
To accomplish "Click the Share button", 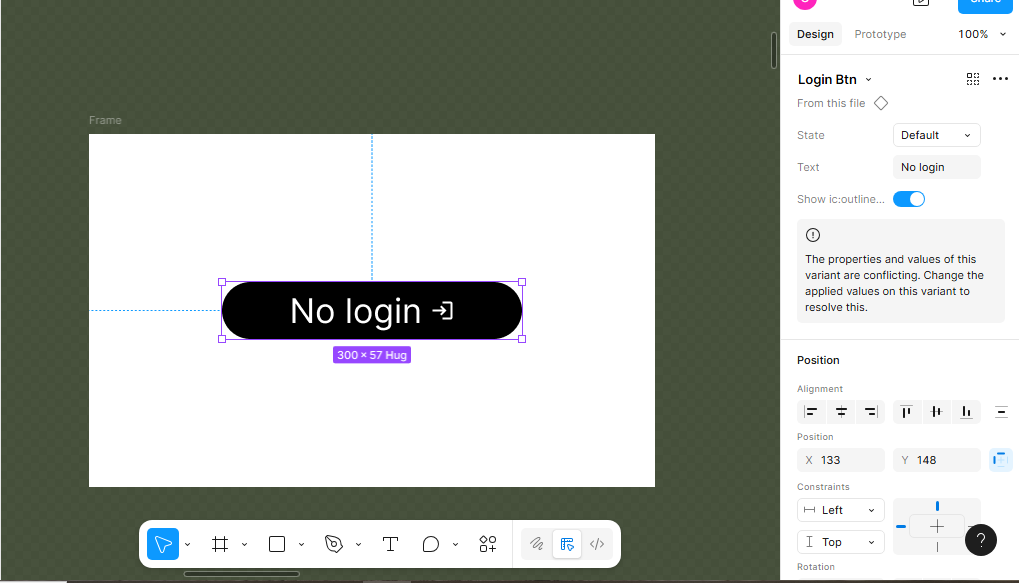I will click(x=985, y=3).
